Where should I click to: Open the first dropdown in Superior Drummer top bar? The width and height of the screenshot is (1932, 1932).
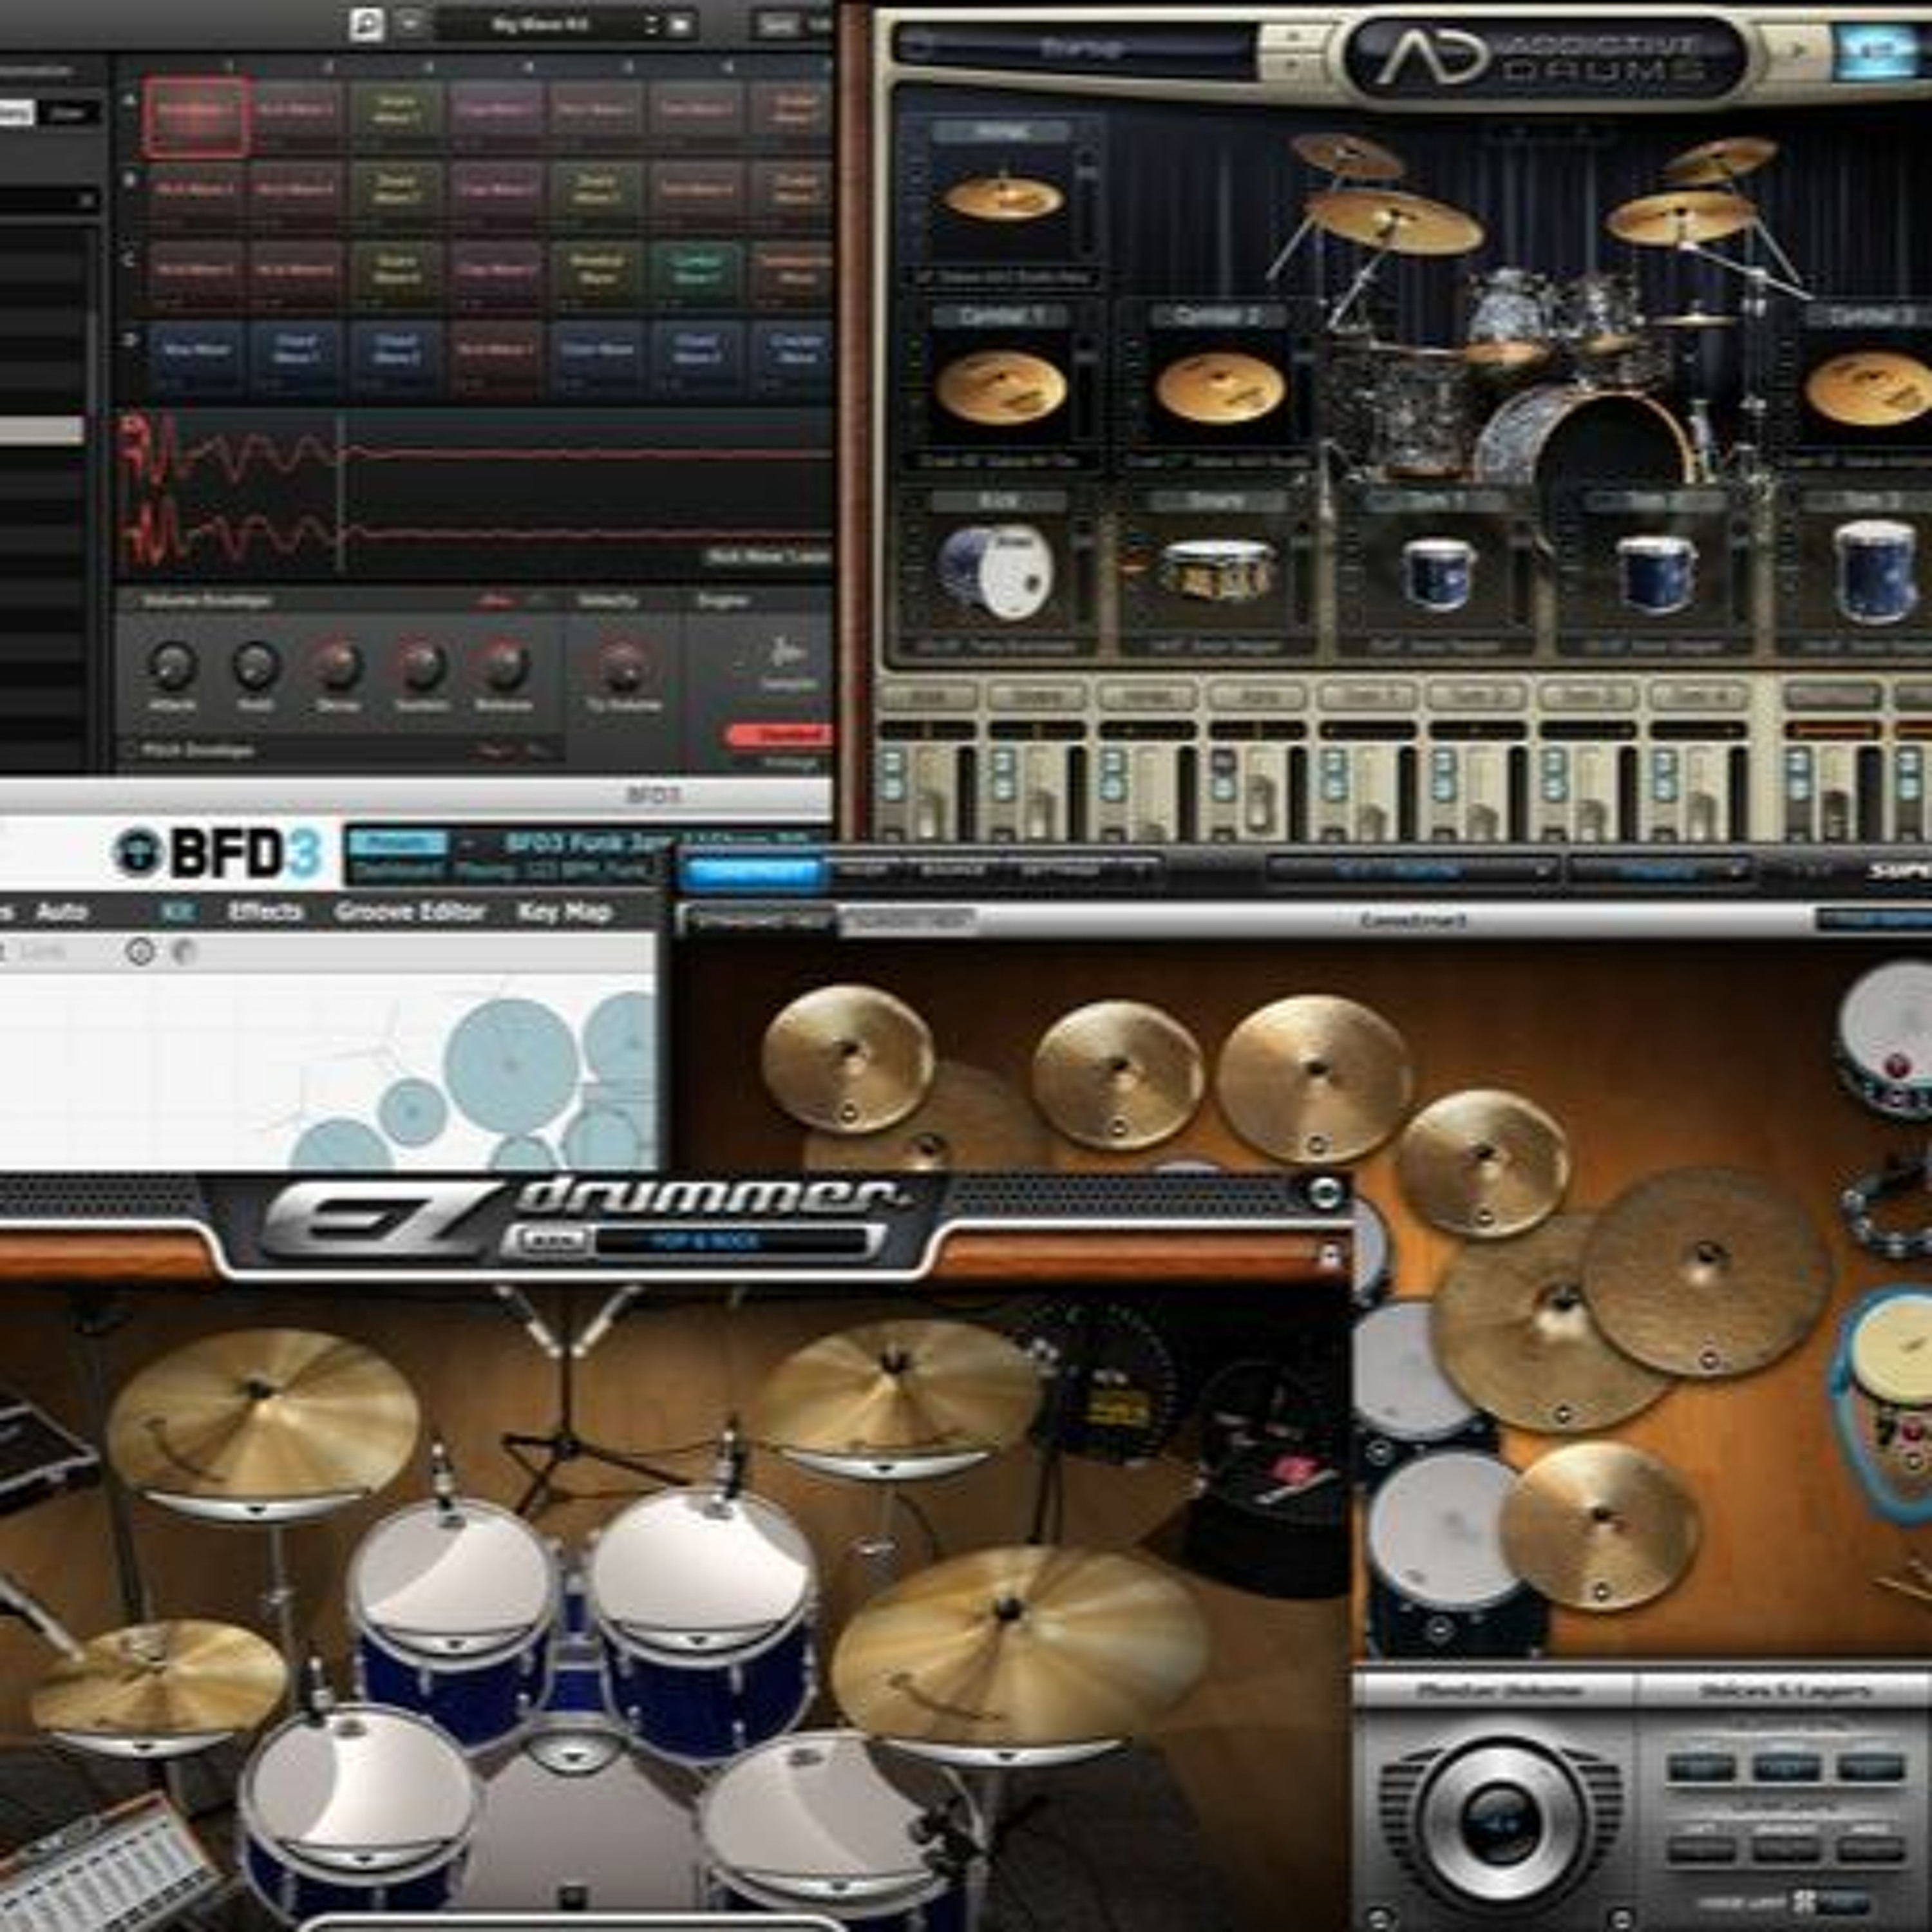tap(1412, 871)
